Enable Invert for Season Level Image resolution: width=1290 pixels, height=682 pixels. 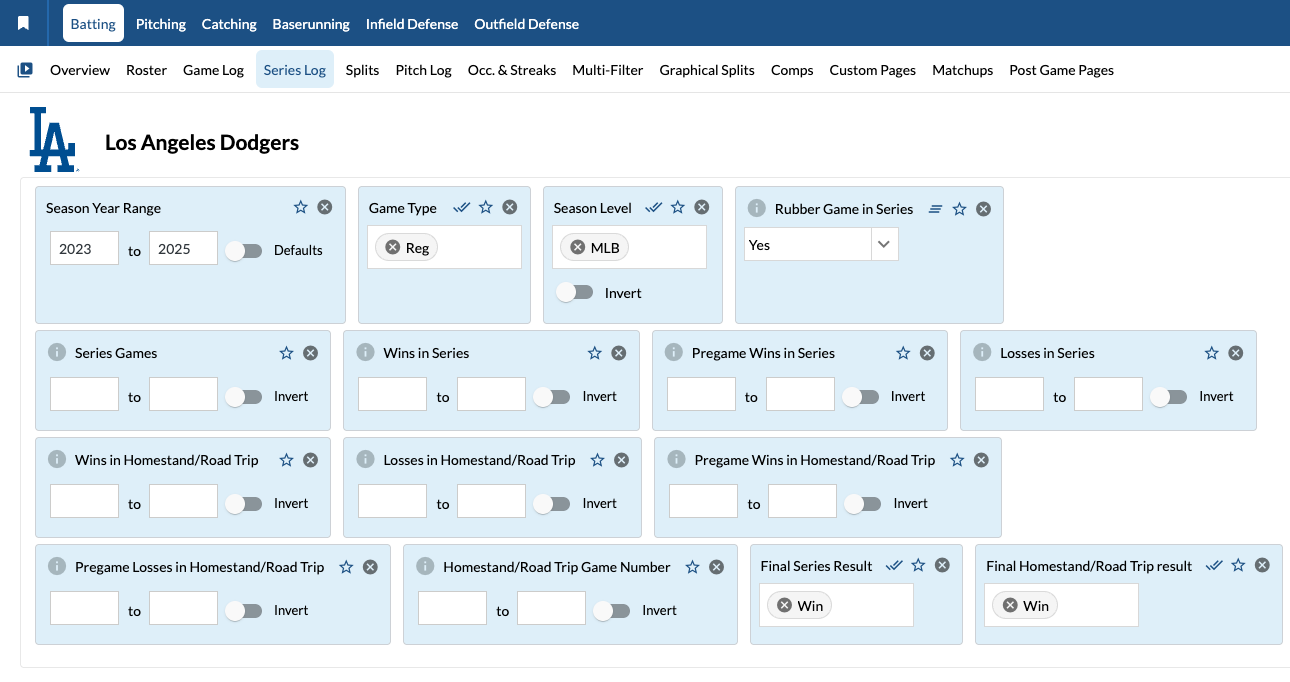(574, 293)
